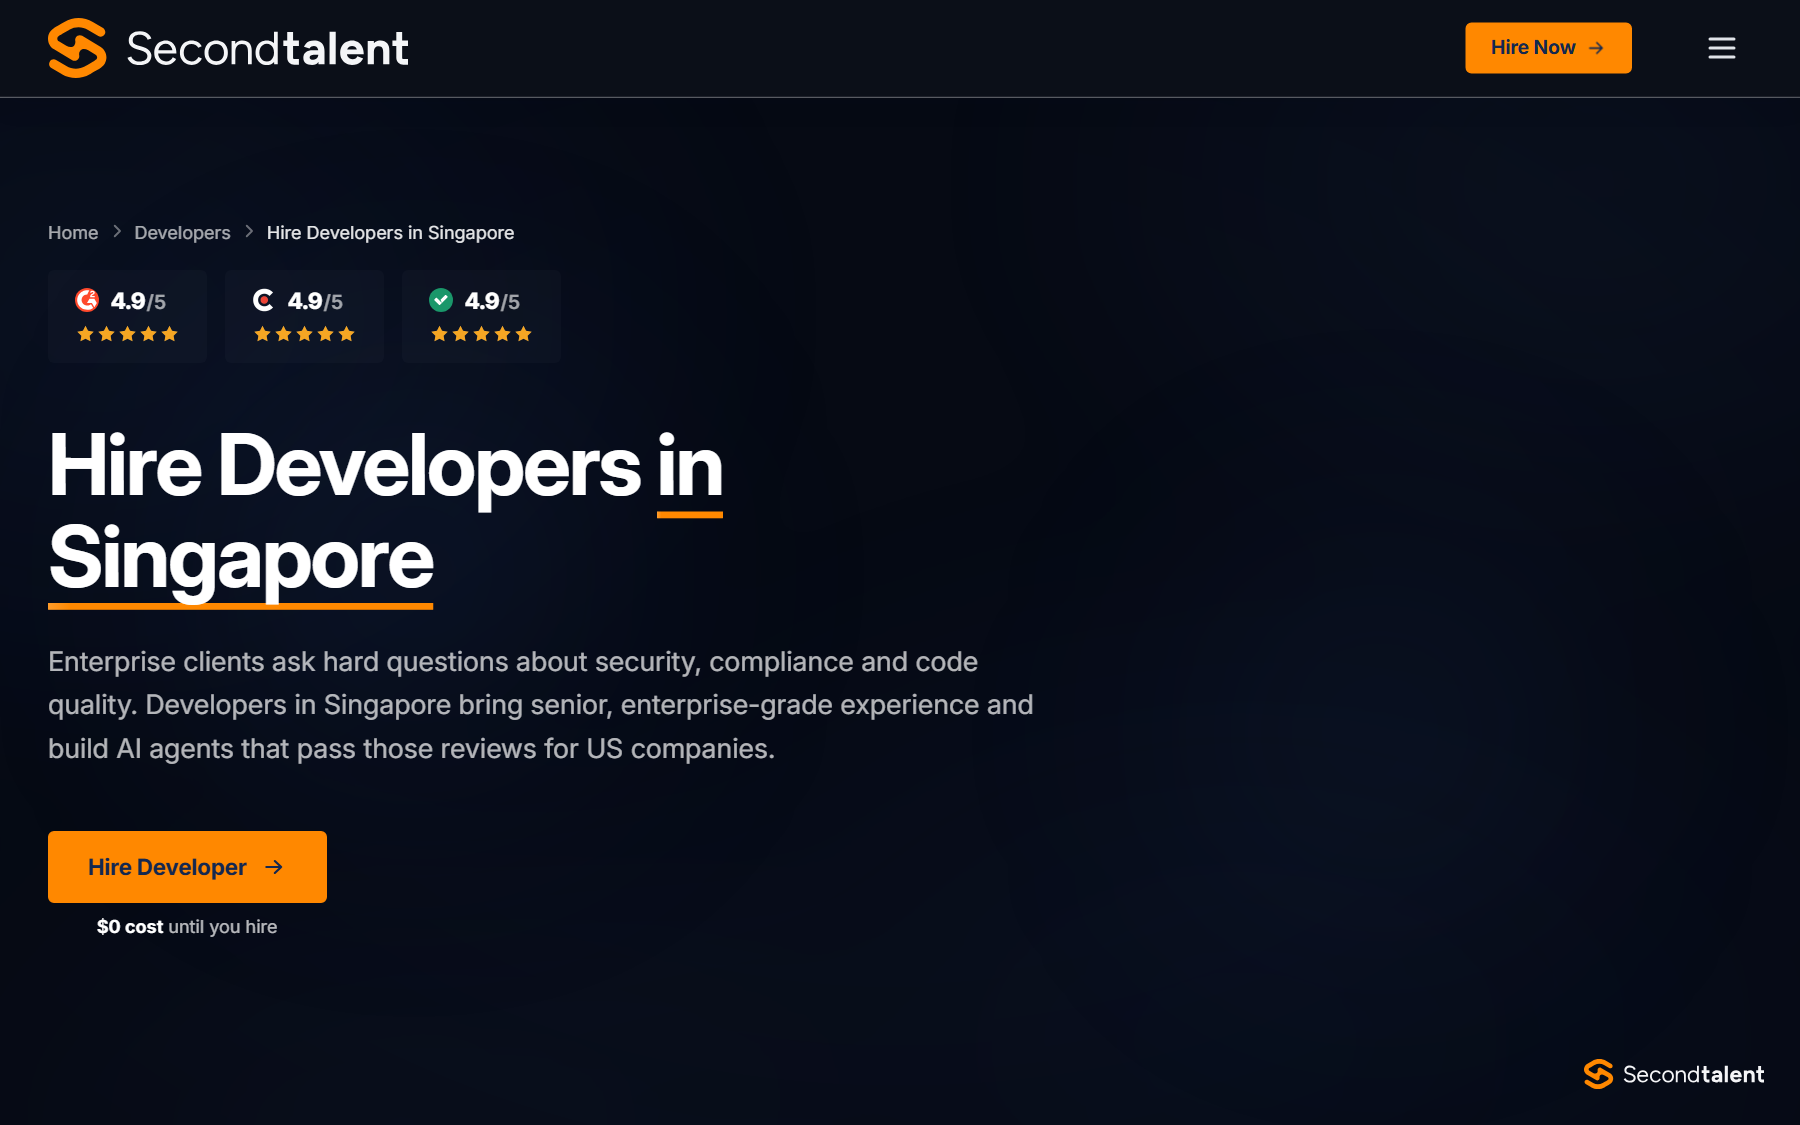
Task: Click the '$0 cost until you hire' text
Action: 187,927
